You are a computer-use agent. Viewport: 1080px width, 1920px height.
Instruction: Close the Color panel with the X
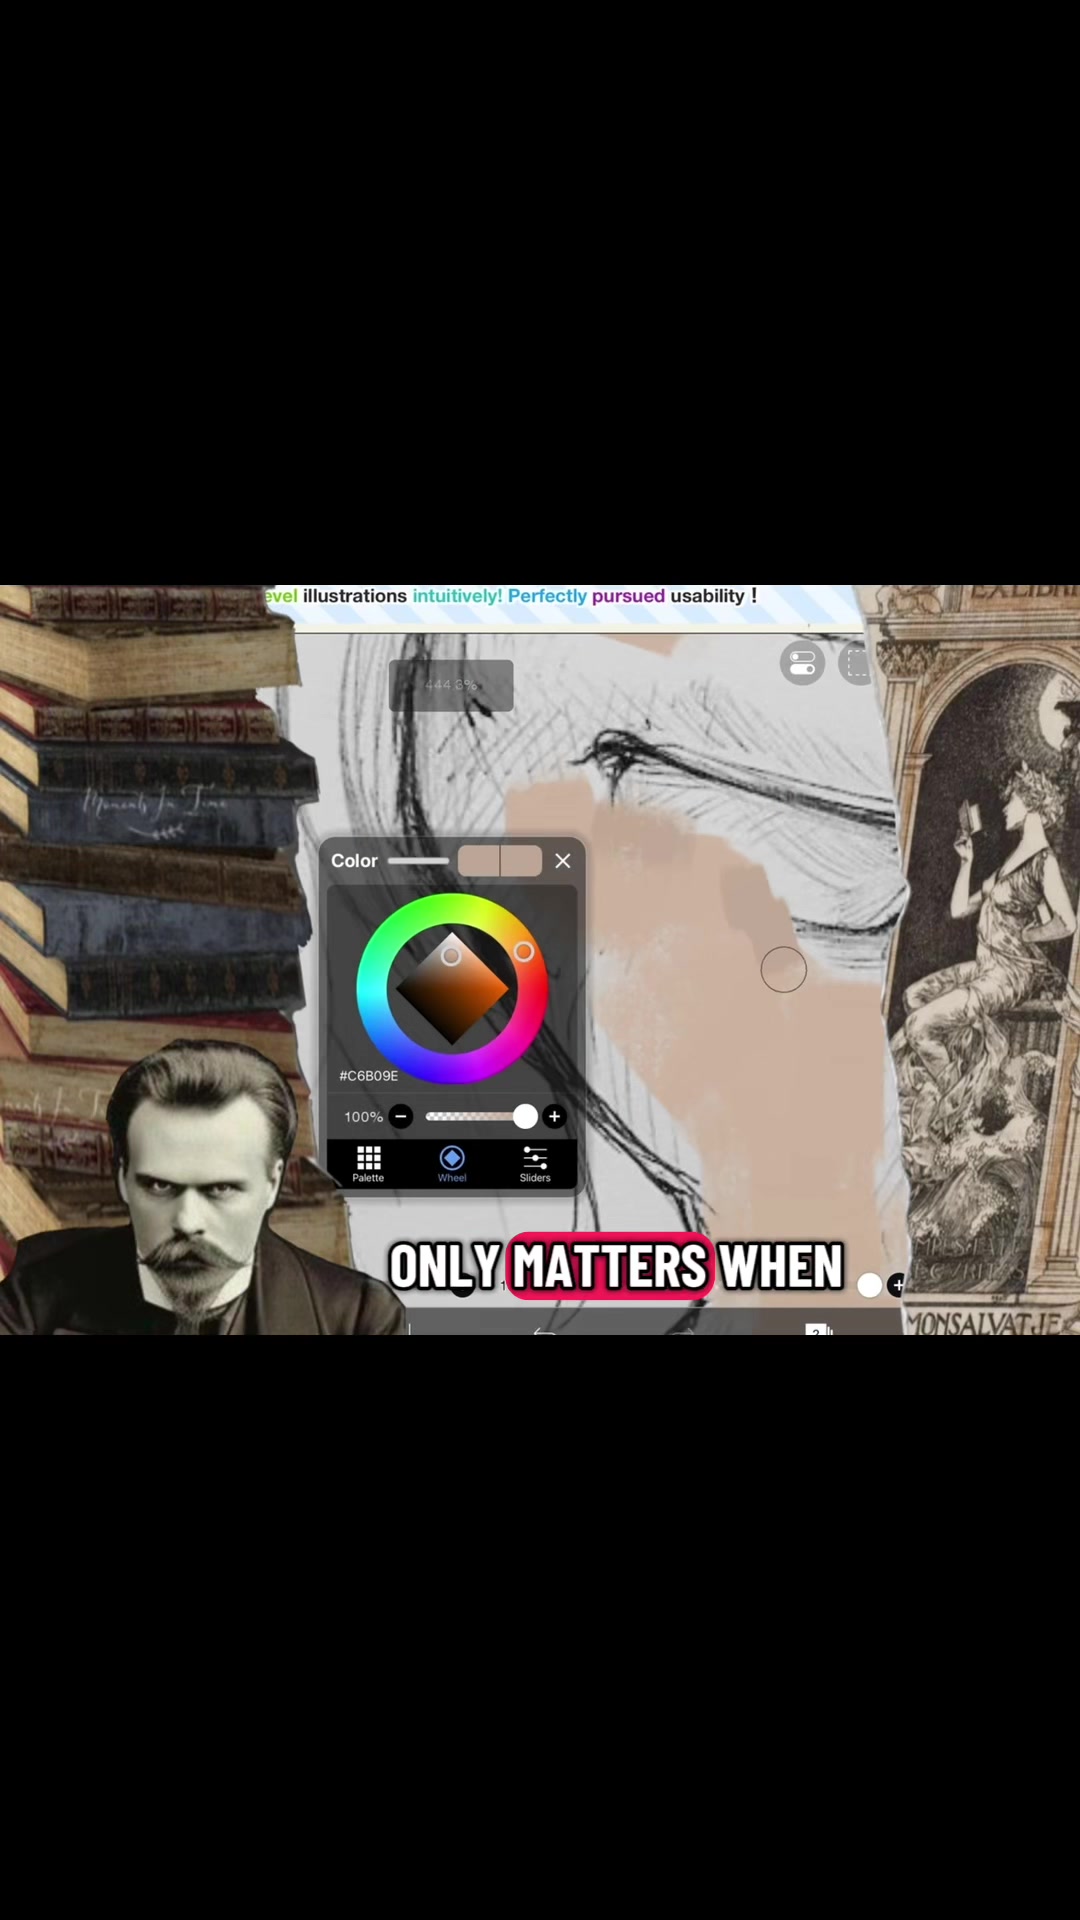tap(563, 861)
